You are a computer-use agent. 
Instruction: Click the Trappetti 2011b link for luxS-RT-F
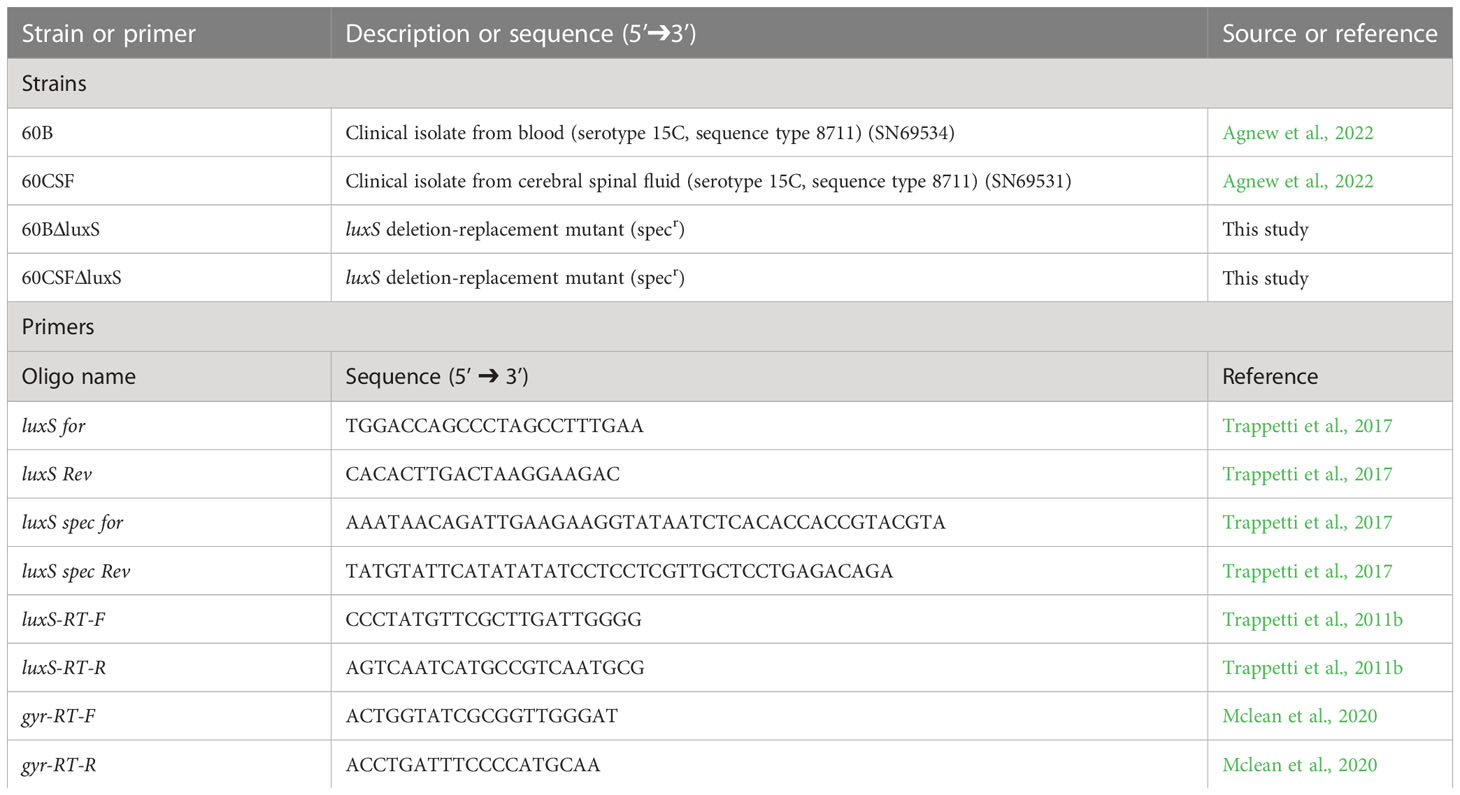tap(1312, 620)
